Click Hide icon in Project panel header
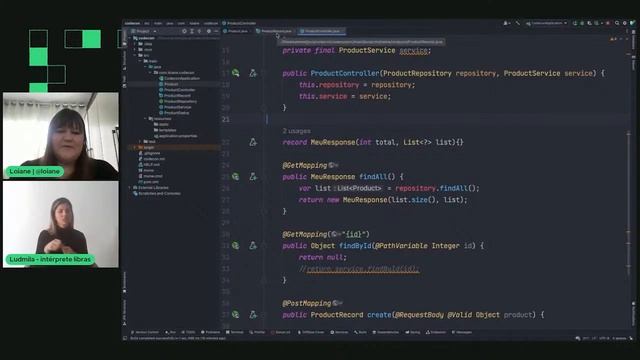This screenshot has width=640, height=360. 216,31
